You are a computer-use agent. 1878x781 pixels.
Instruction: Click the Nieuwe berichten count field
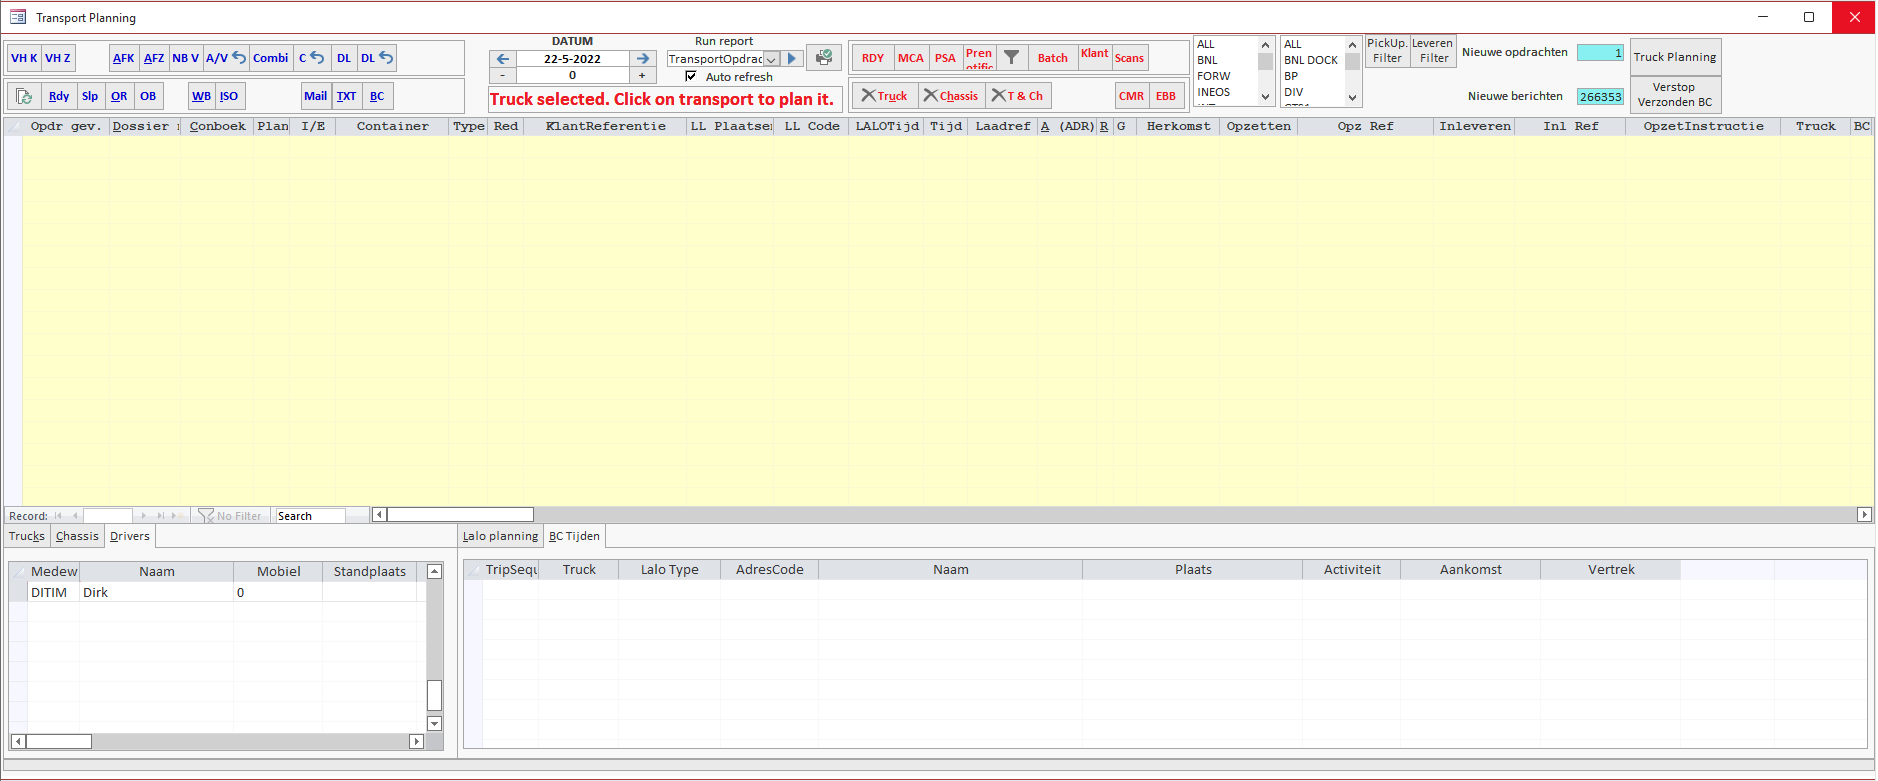1600,97
